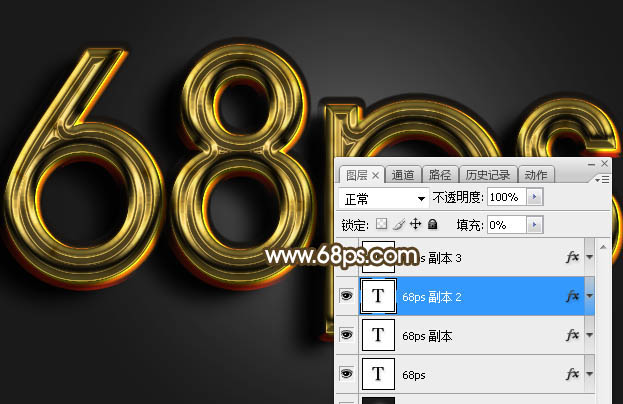This screenshot has height=404, width=623.
Task: Close the layers panel window
Action: click(x=605, y=163)
